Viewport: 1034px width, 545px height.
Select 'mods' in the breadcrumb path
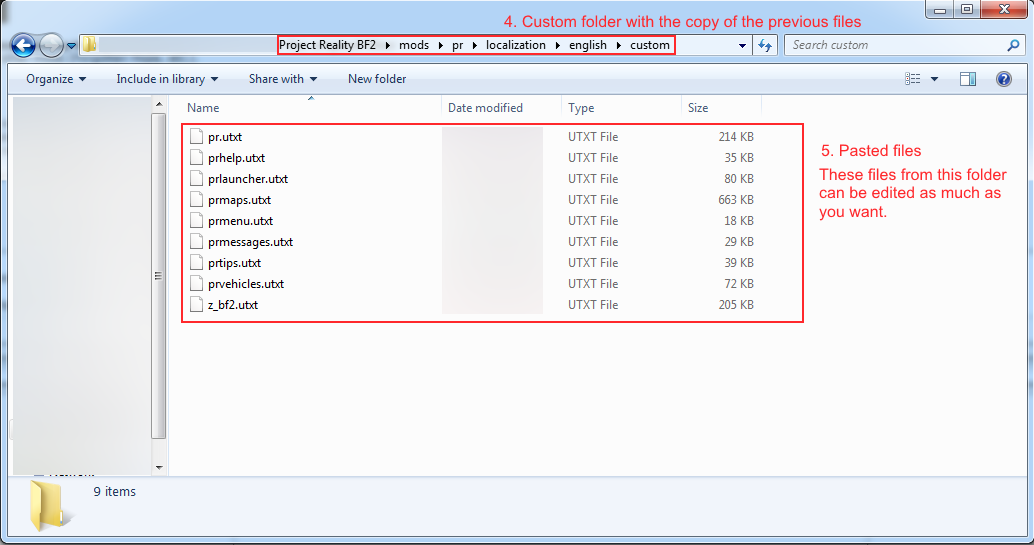point(413,45)
